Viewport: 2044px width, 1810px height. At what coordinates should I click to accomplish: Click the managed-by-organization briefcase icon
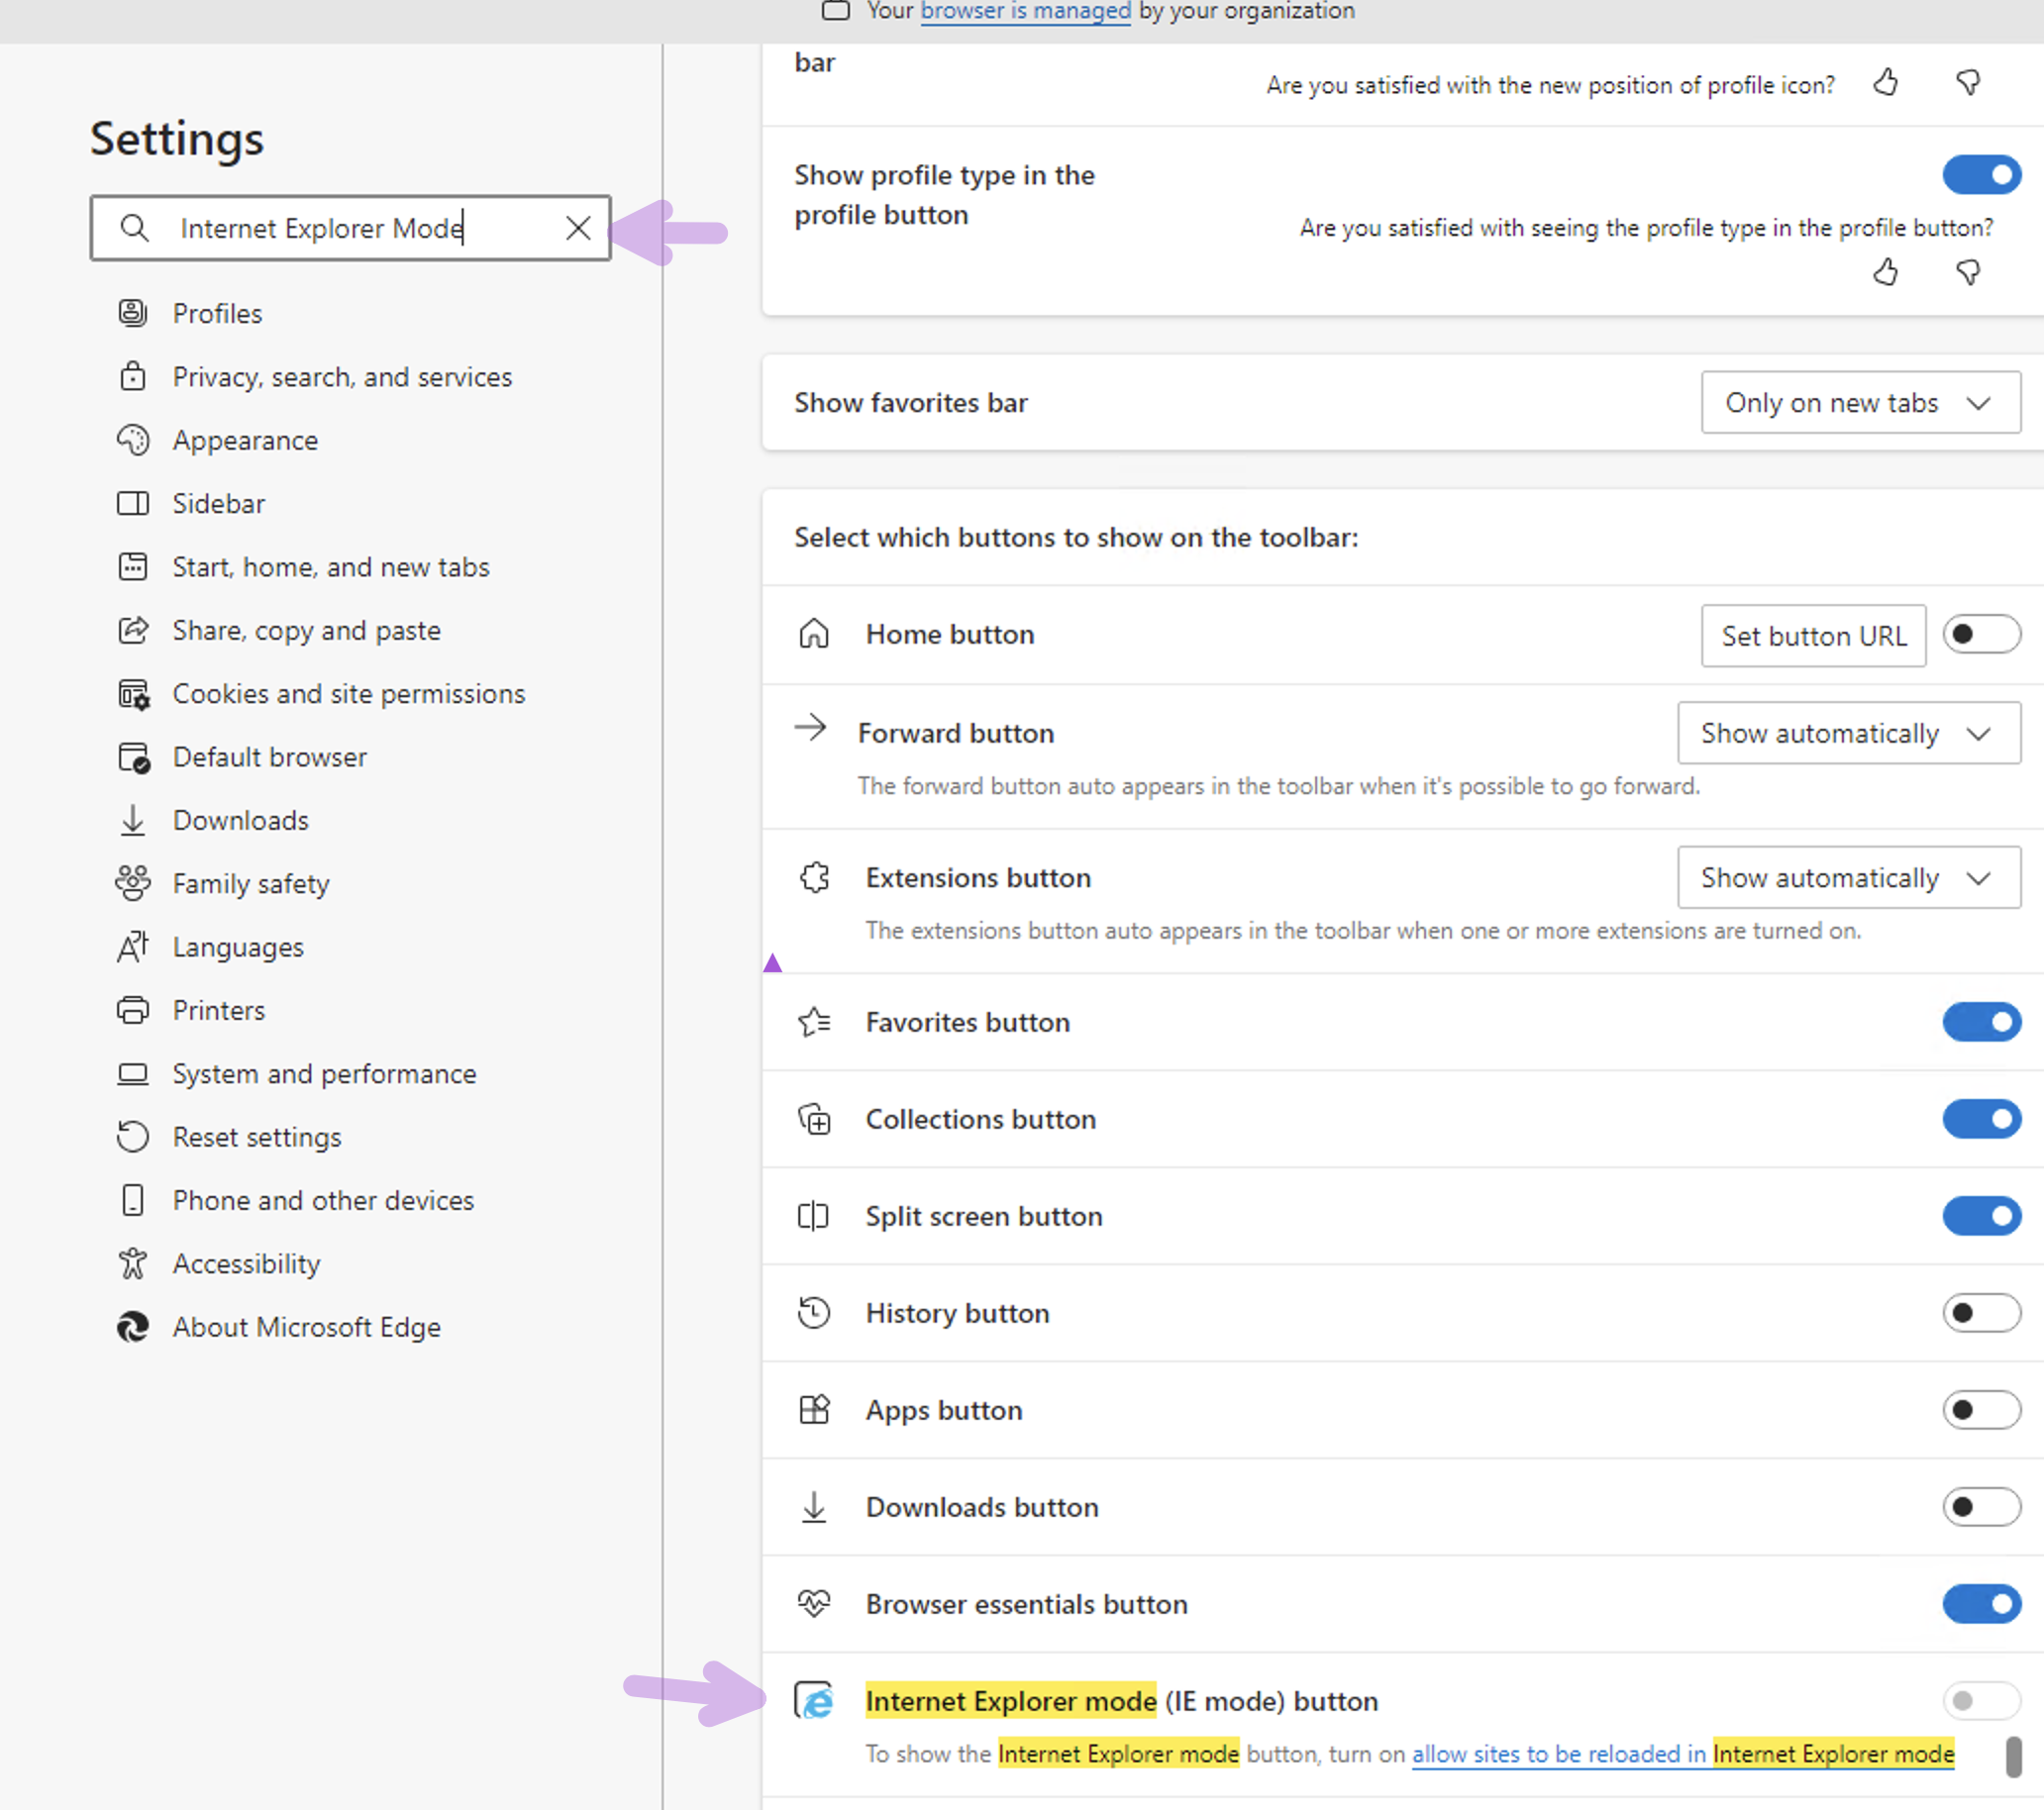coord(835,11)
